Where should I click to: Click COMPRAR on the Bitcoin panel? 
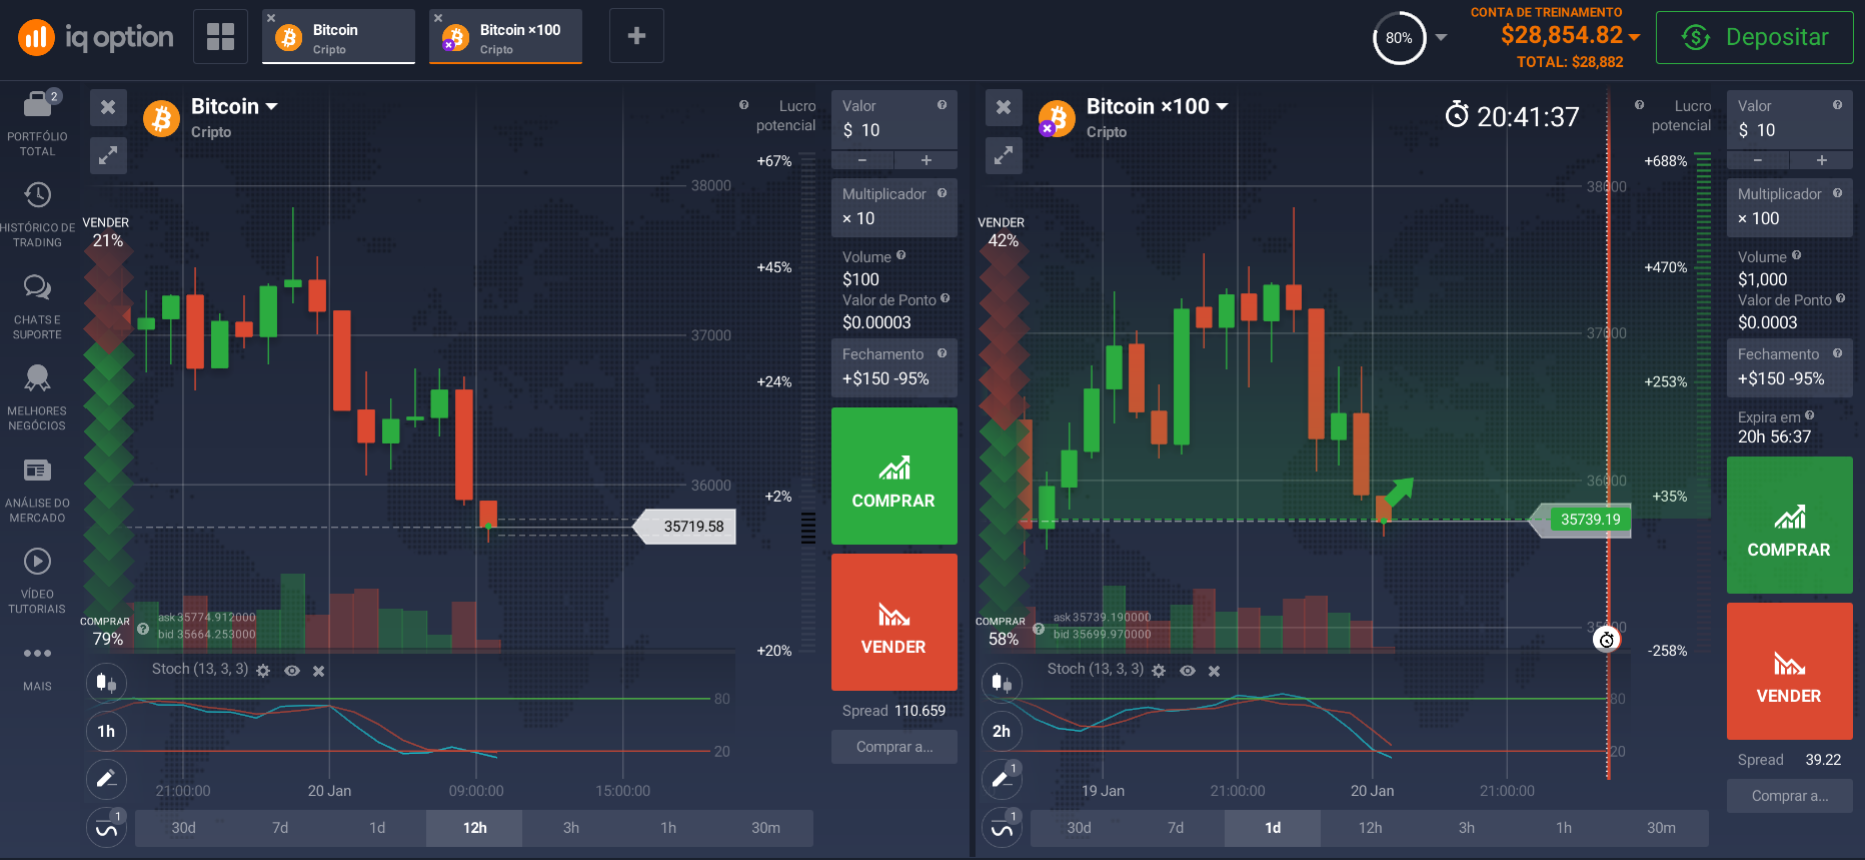(894, 476)
